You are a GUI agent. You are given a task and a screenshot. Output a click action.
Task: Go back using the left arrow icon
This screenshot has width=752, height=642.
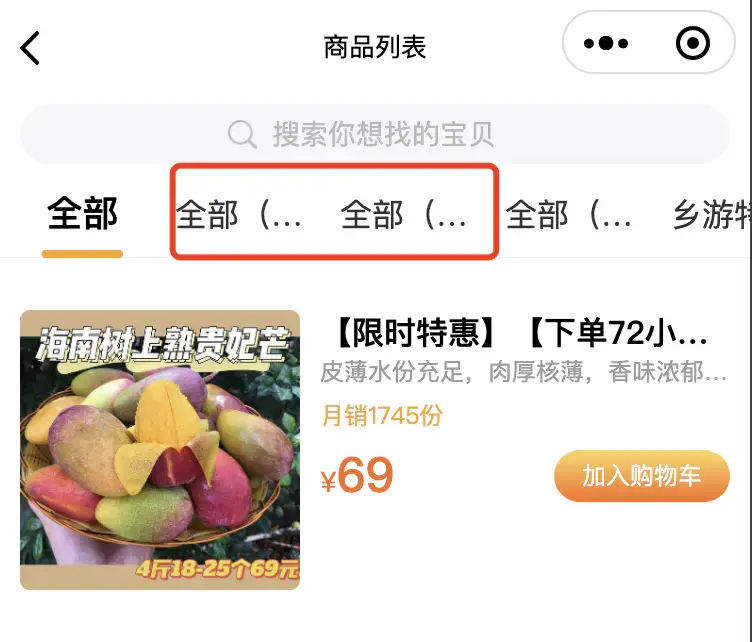click(x=30, y=48)
